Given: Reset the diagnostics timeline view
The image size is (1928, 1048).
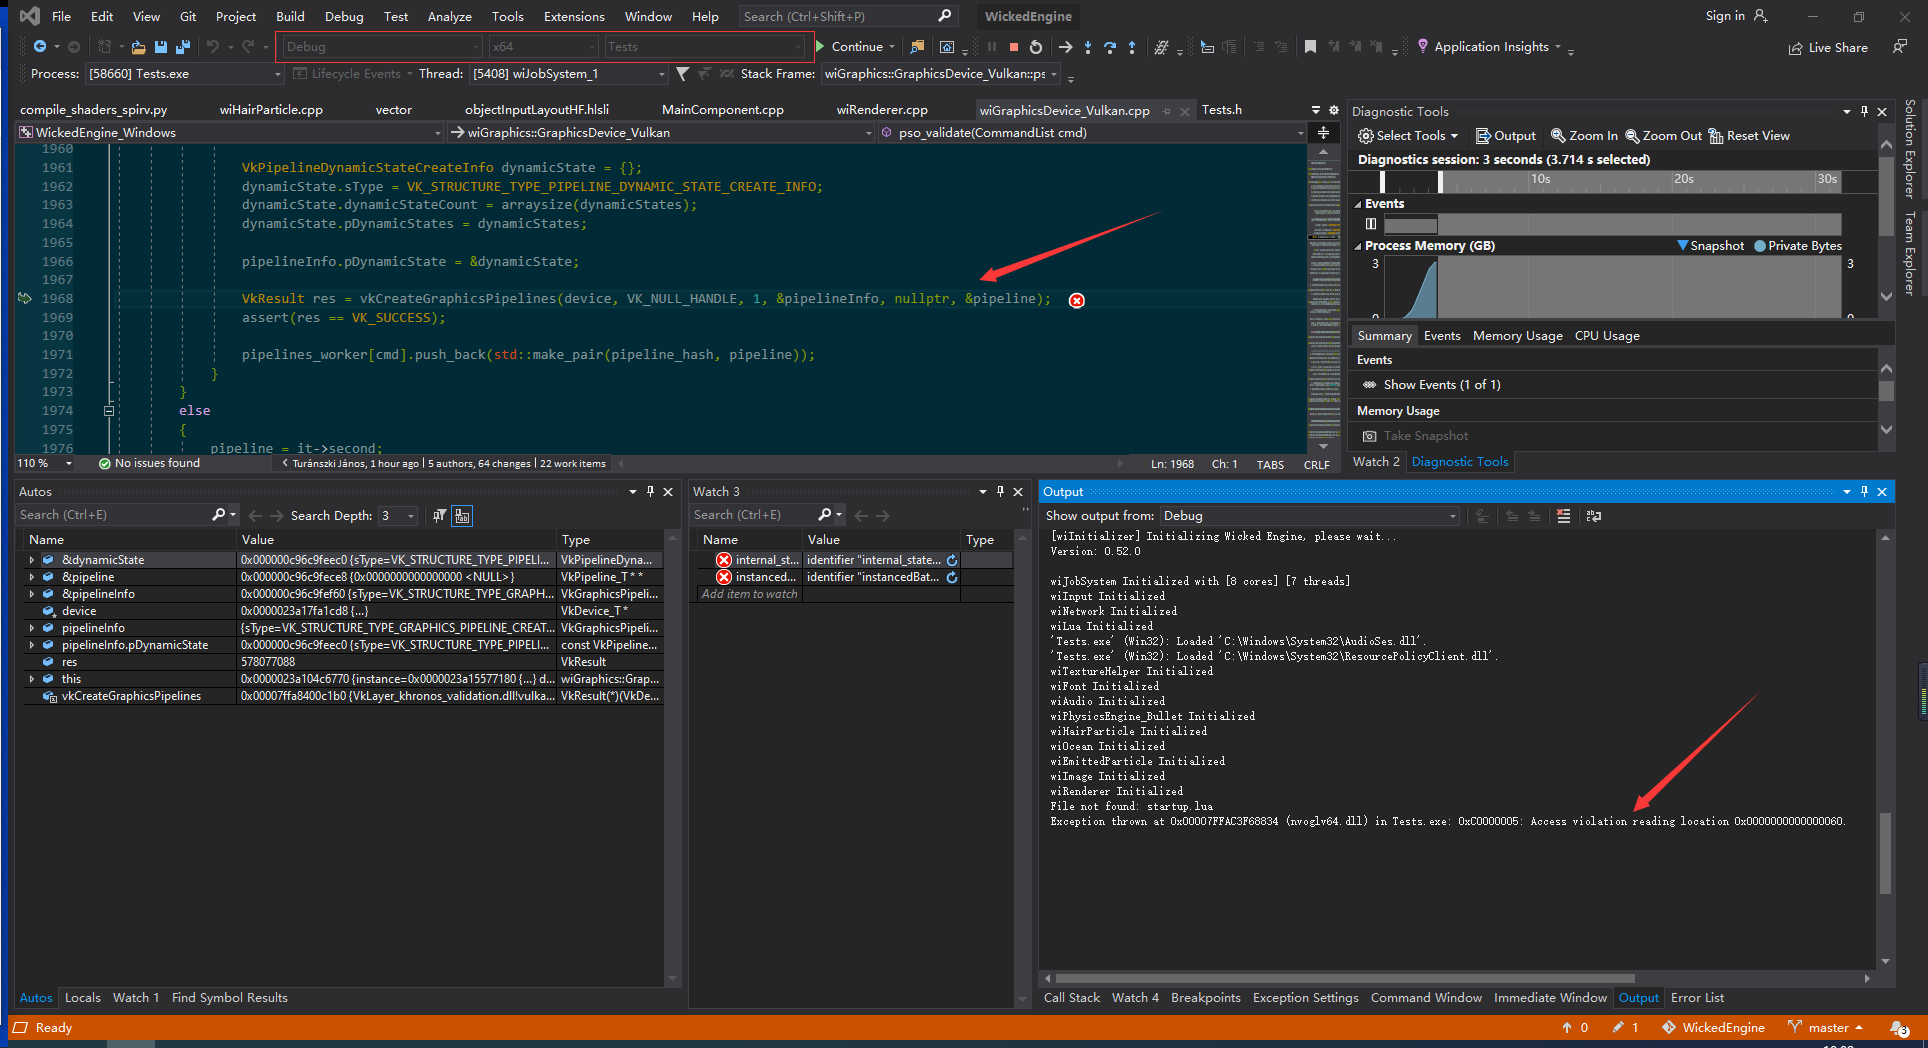Looking at the screenshot, I should (x=1749, y=136).
